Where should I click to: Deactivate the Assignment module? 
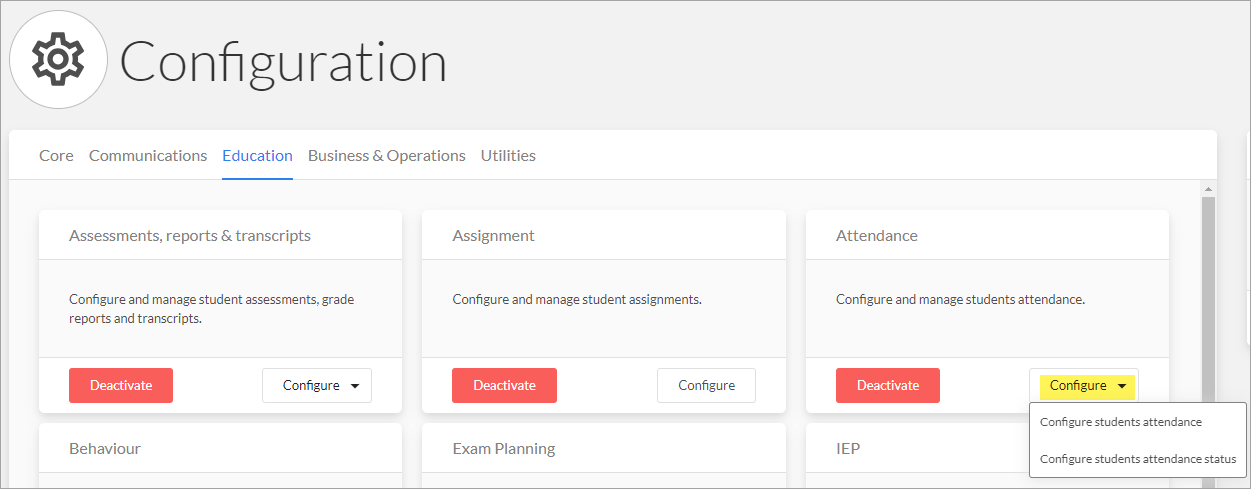point(504,385)
